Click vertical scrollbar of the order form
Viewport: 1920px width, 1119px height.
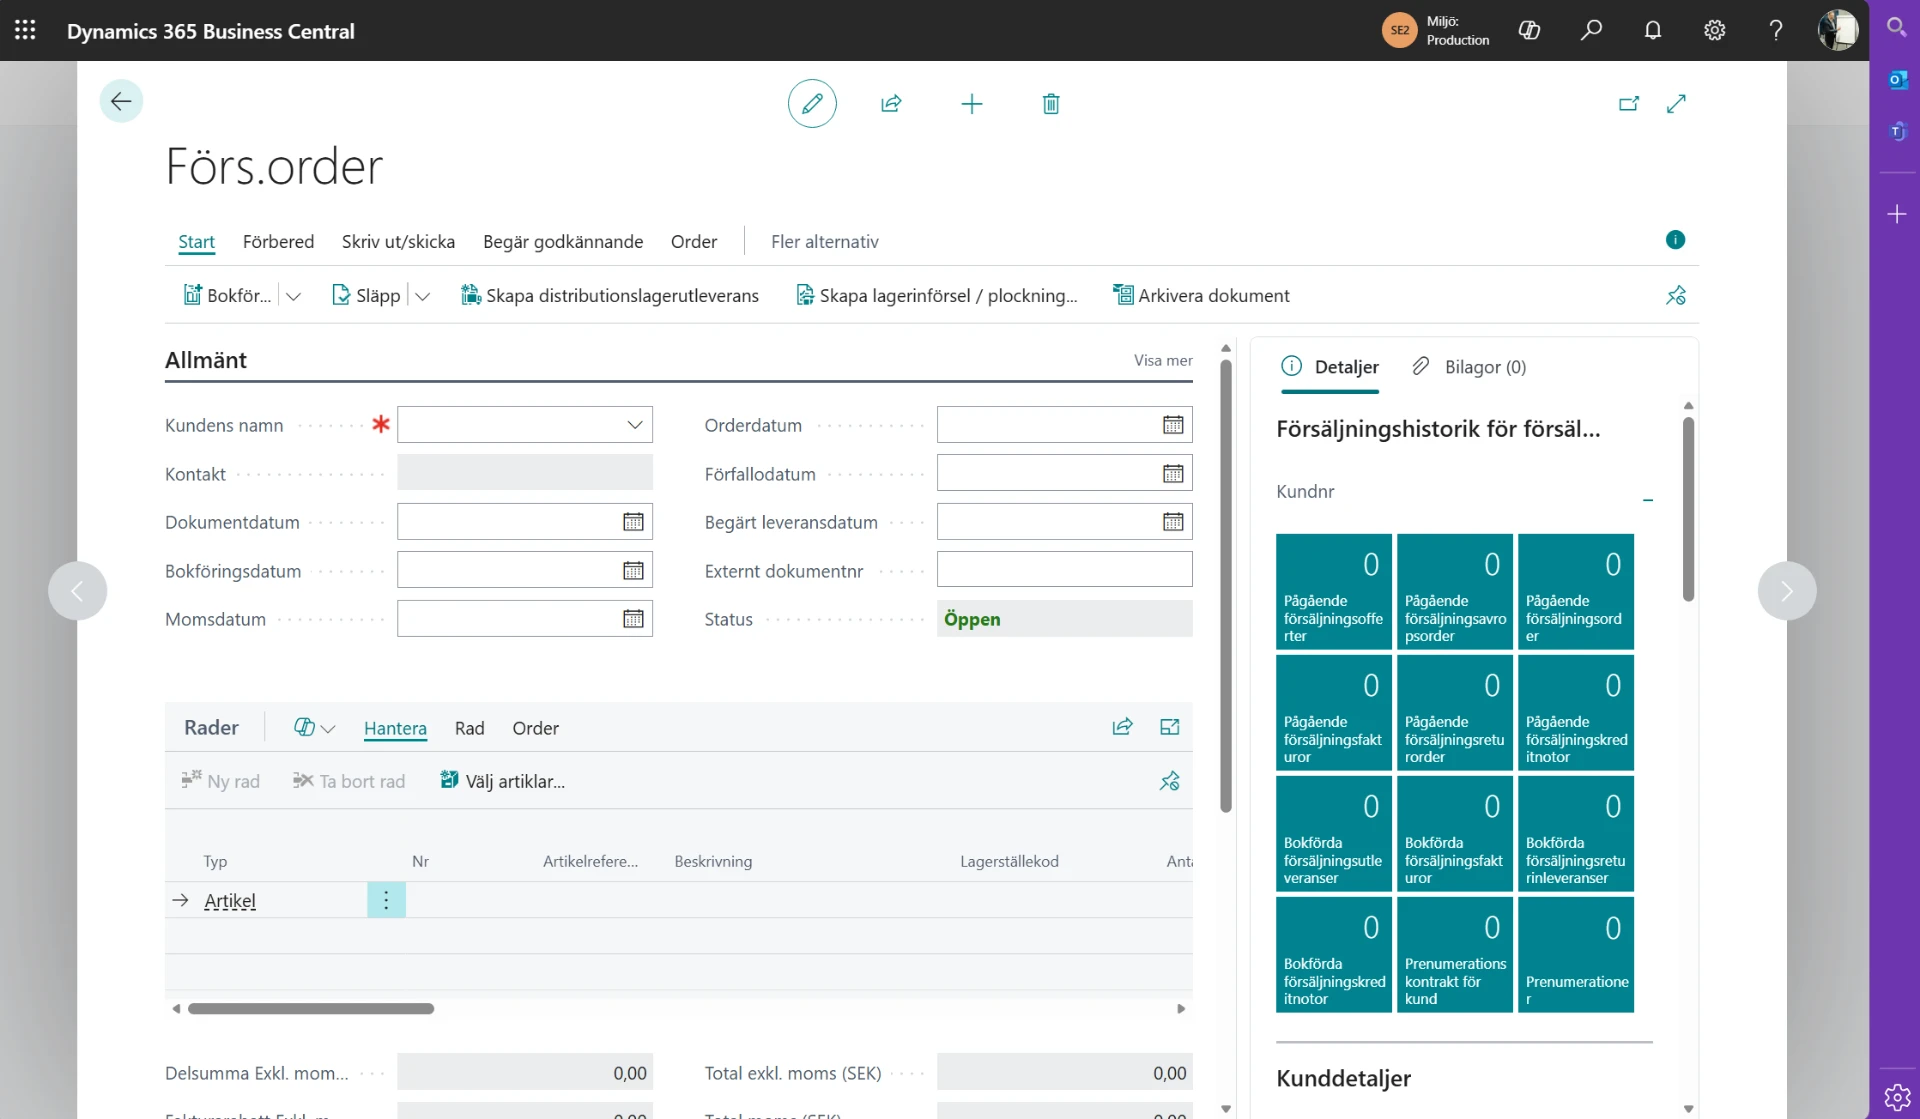[x=1226, y=585]
